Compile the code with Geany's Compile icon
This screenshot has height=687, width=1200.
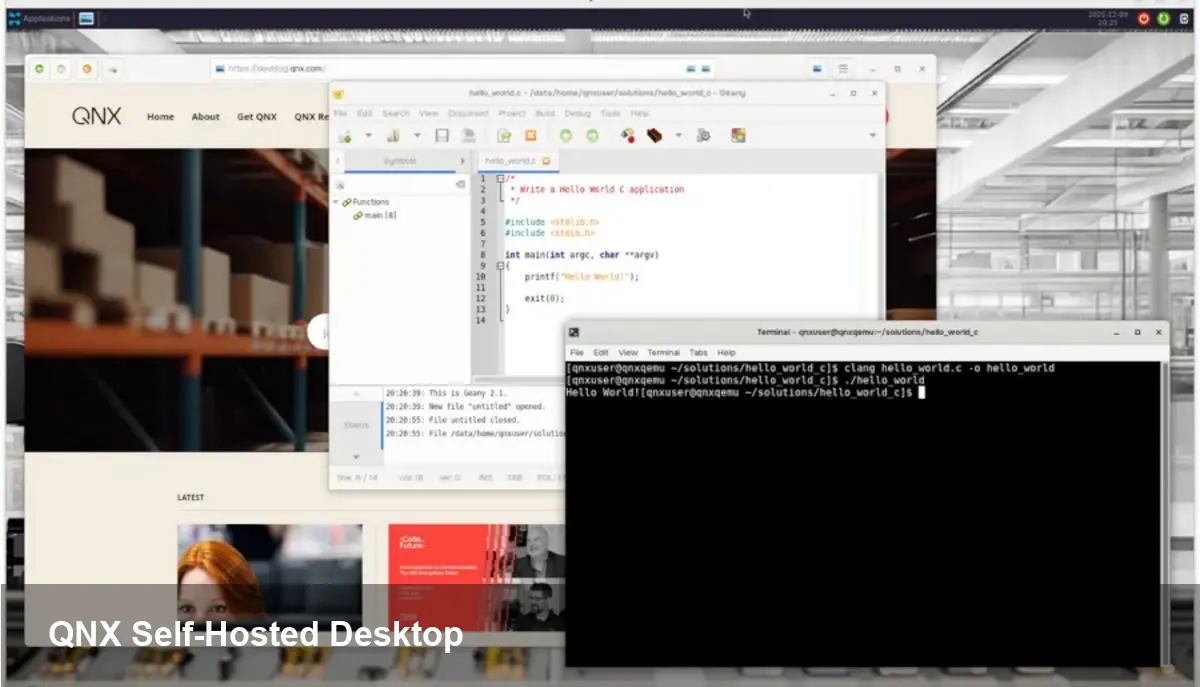[x=628, y=134]
